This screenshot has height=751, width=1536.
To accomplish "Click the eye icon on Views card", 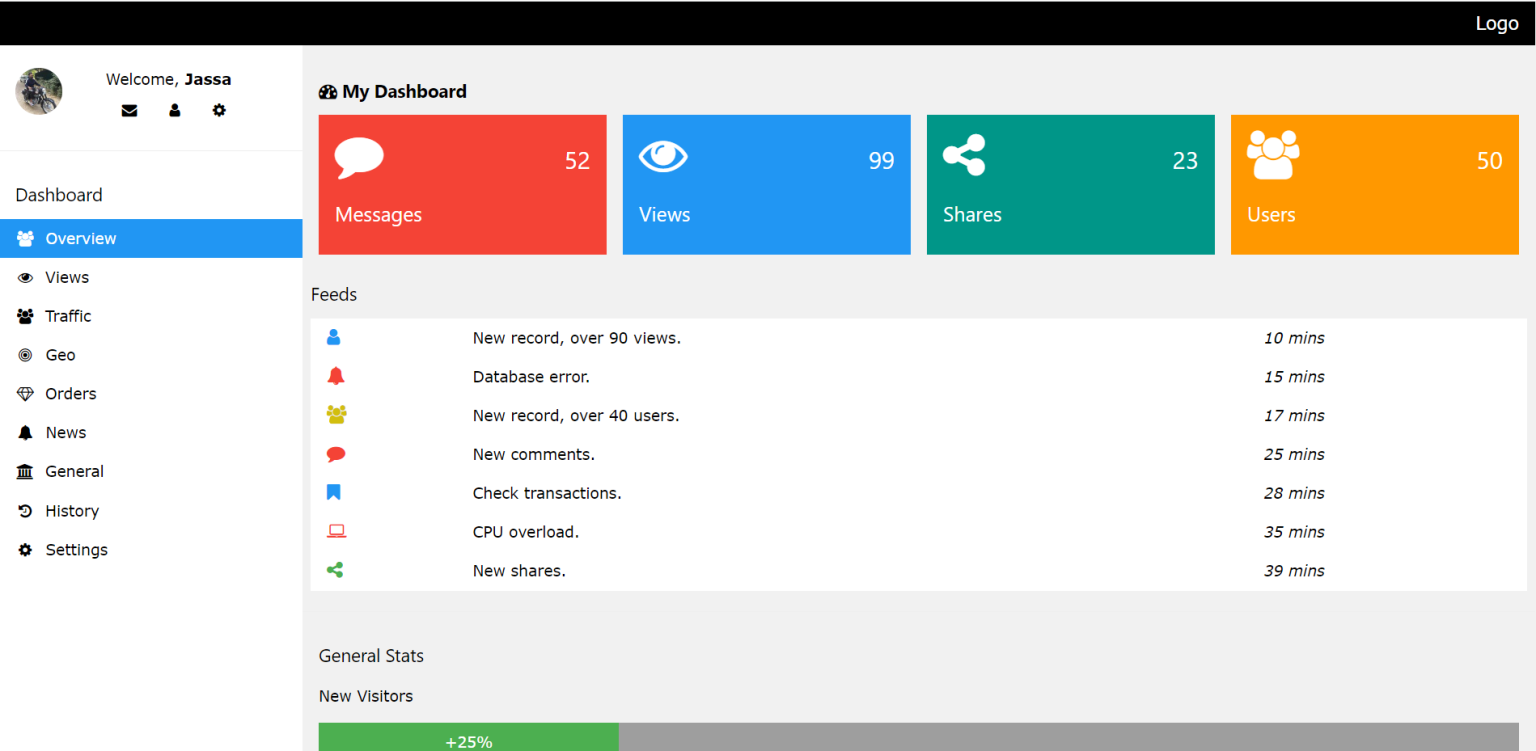I will click(663, 156).
